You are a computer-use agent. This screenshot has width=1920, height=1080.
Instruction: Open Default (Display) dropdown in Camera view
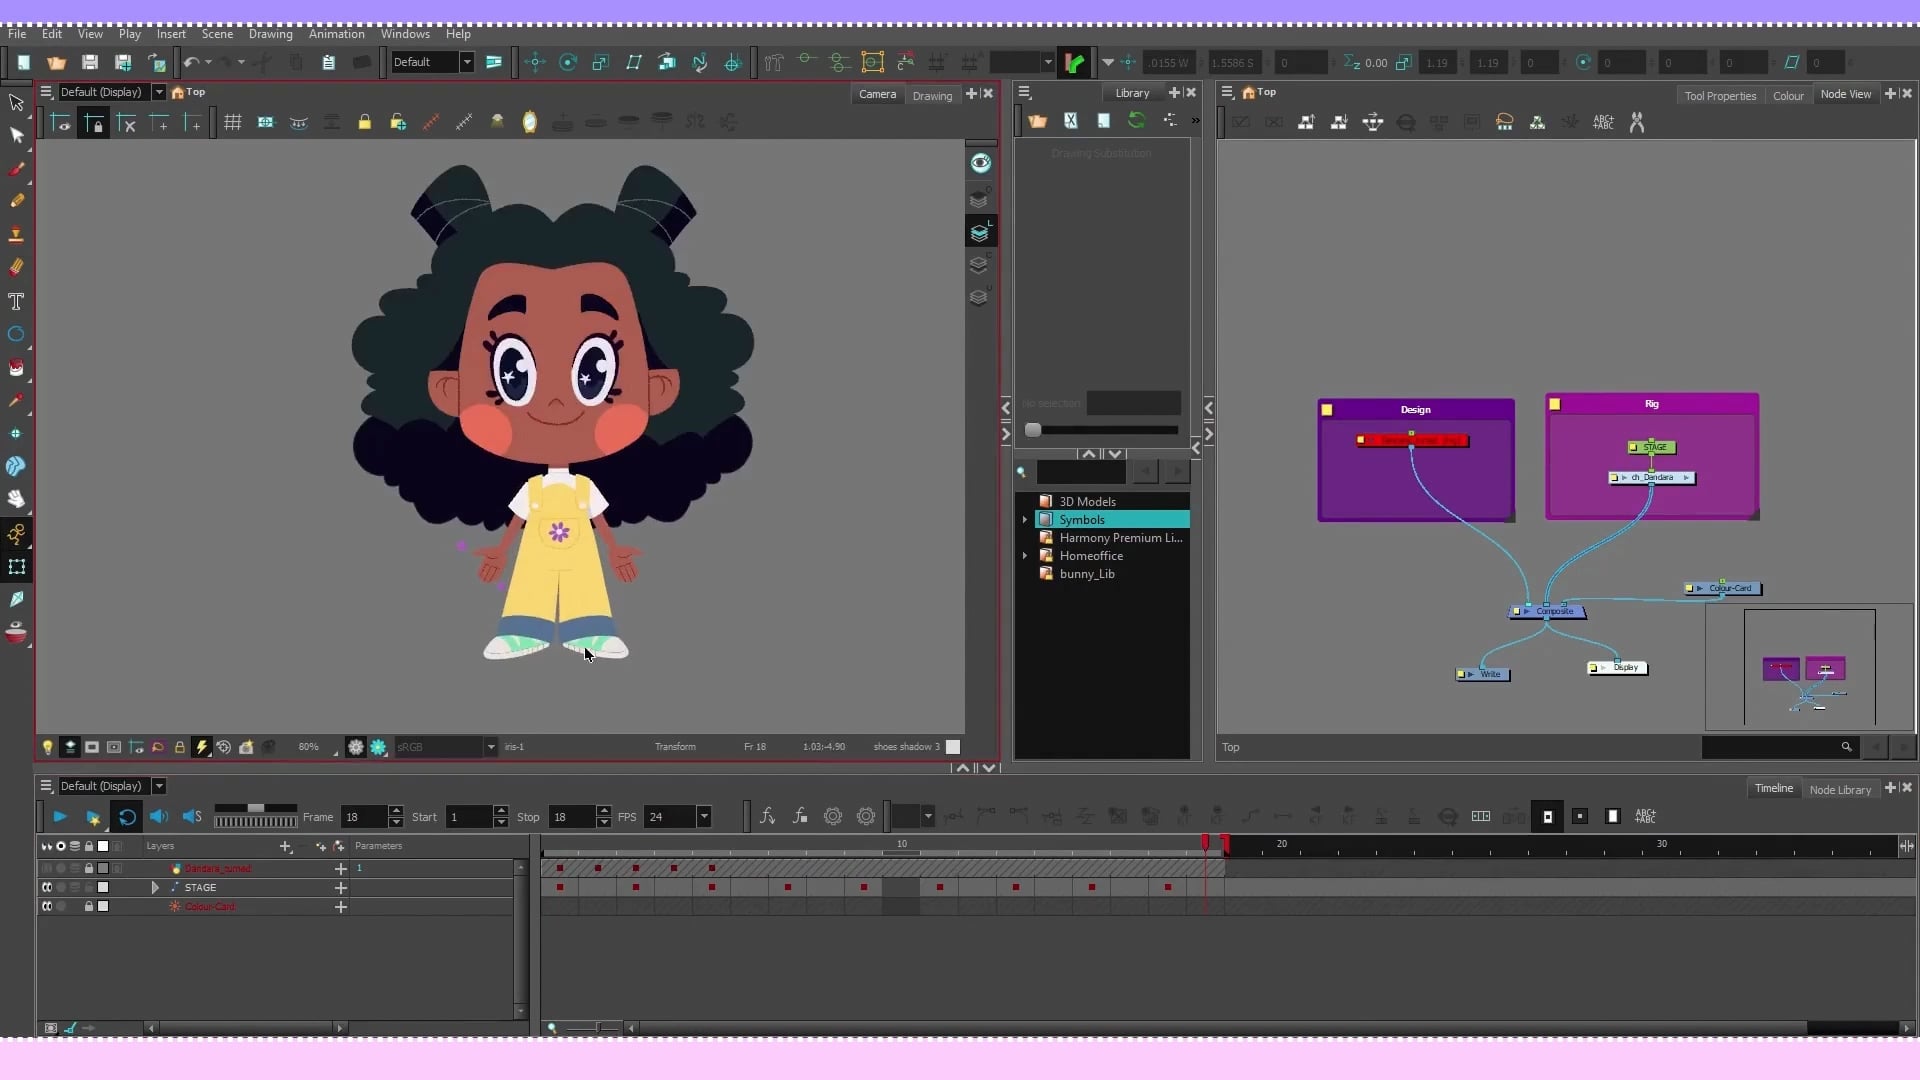[x=158, y=92]
